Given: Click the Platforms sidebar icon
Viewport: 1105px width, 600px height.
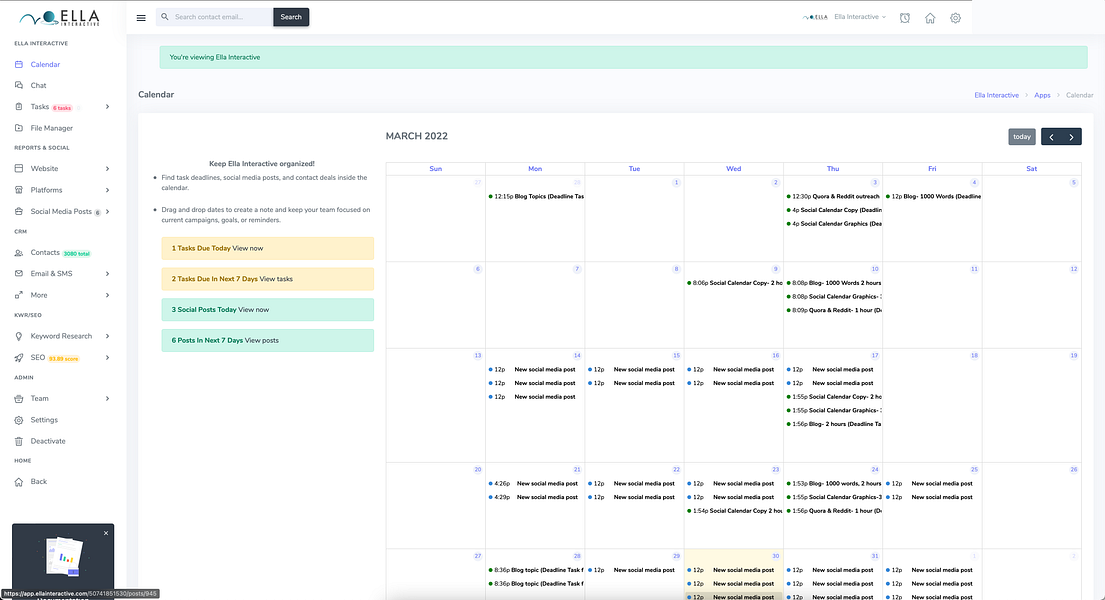Looking at the screenshot, I should click(x=19, y=190).
